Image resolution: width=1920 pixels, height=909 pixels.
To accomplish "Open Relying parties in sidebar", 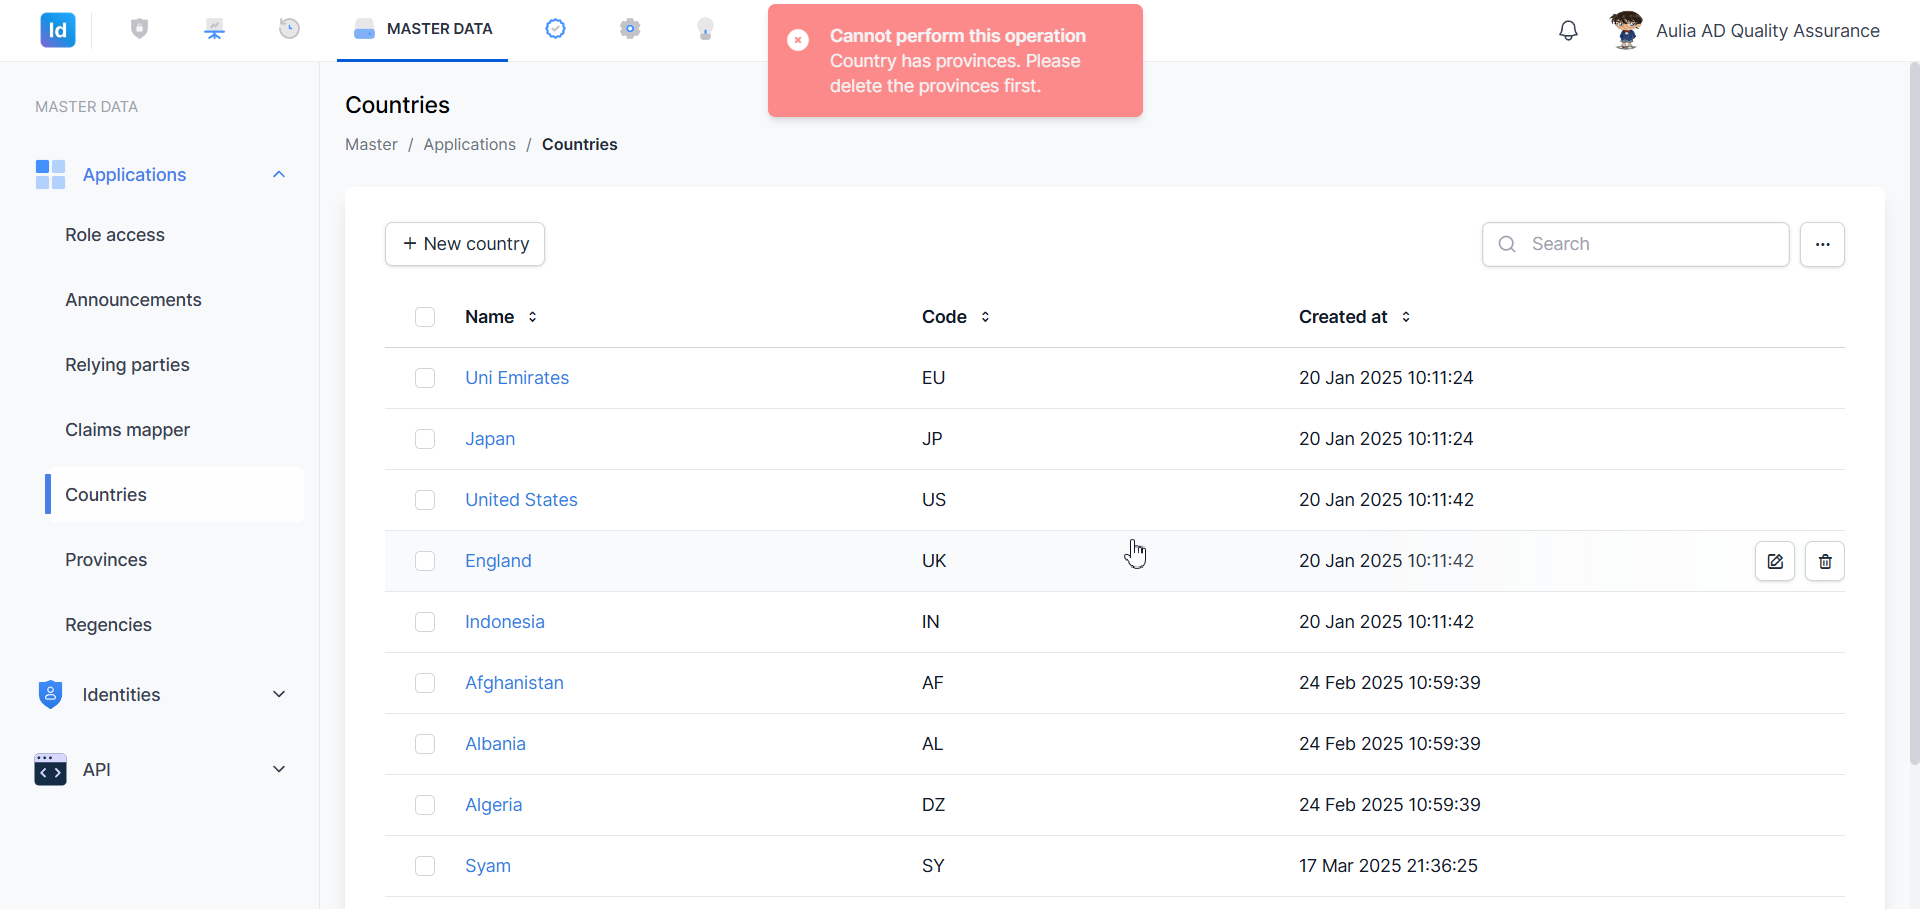I will 127,365.
